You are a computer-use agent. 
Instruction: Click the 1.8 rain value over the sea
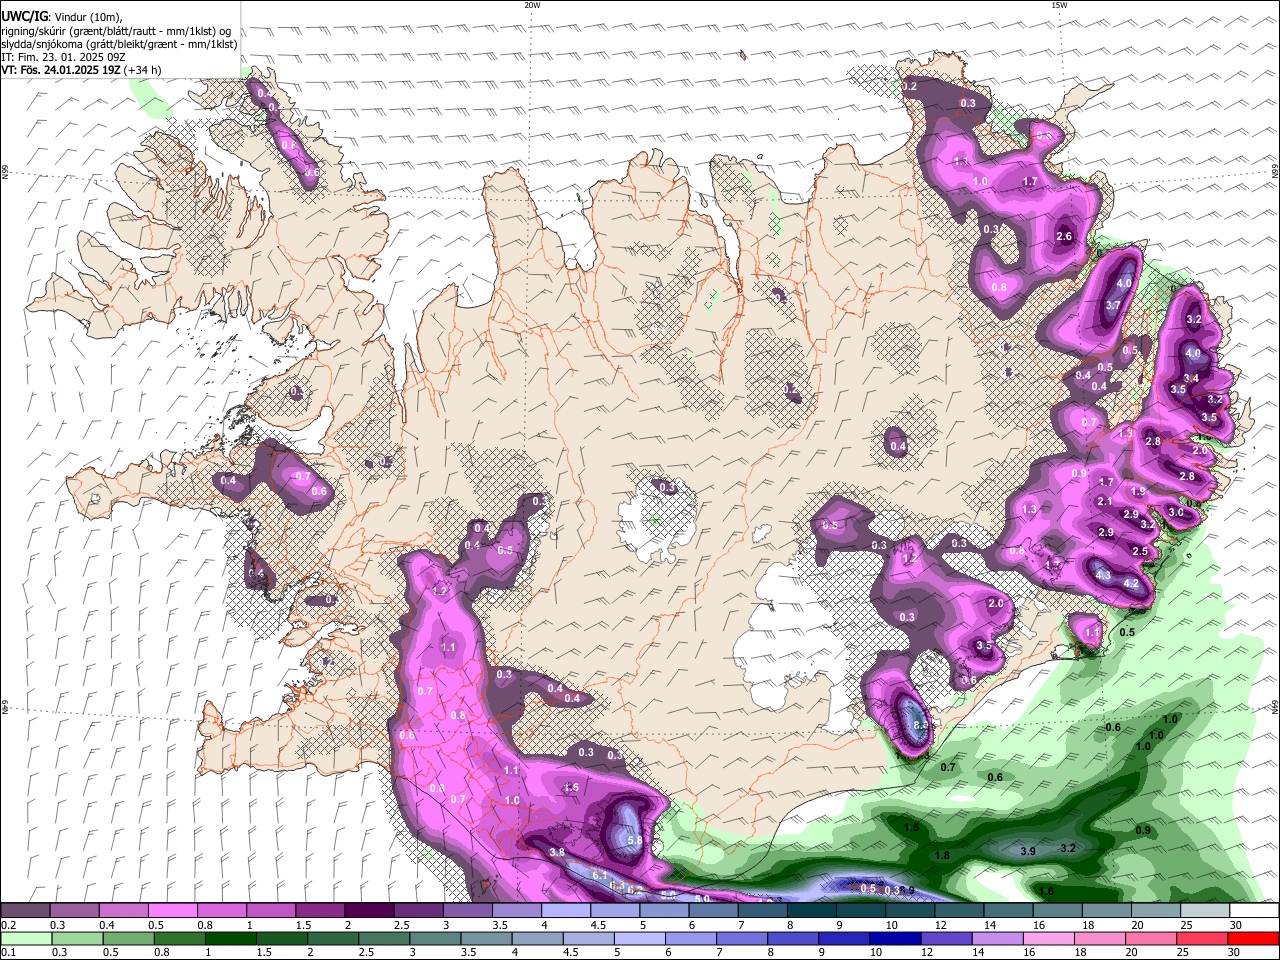[942, 856]
